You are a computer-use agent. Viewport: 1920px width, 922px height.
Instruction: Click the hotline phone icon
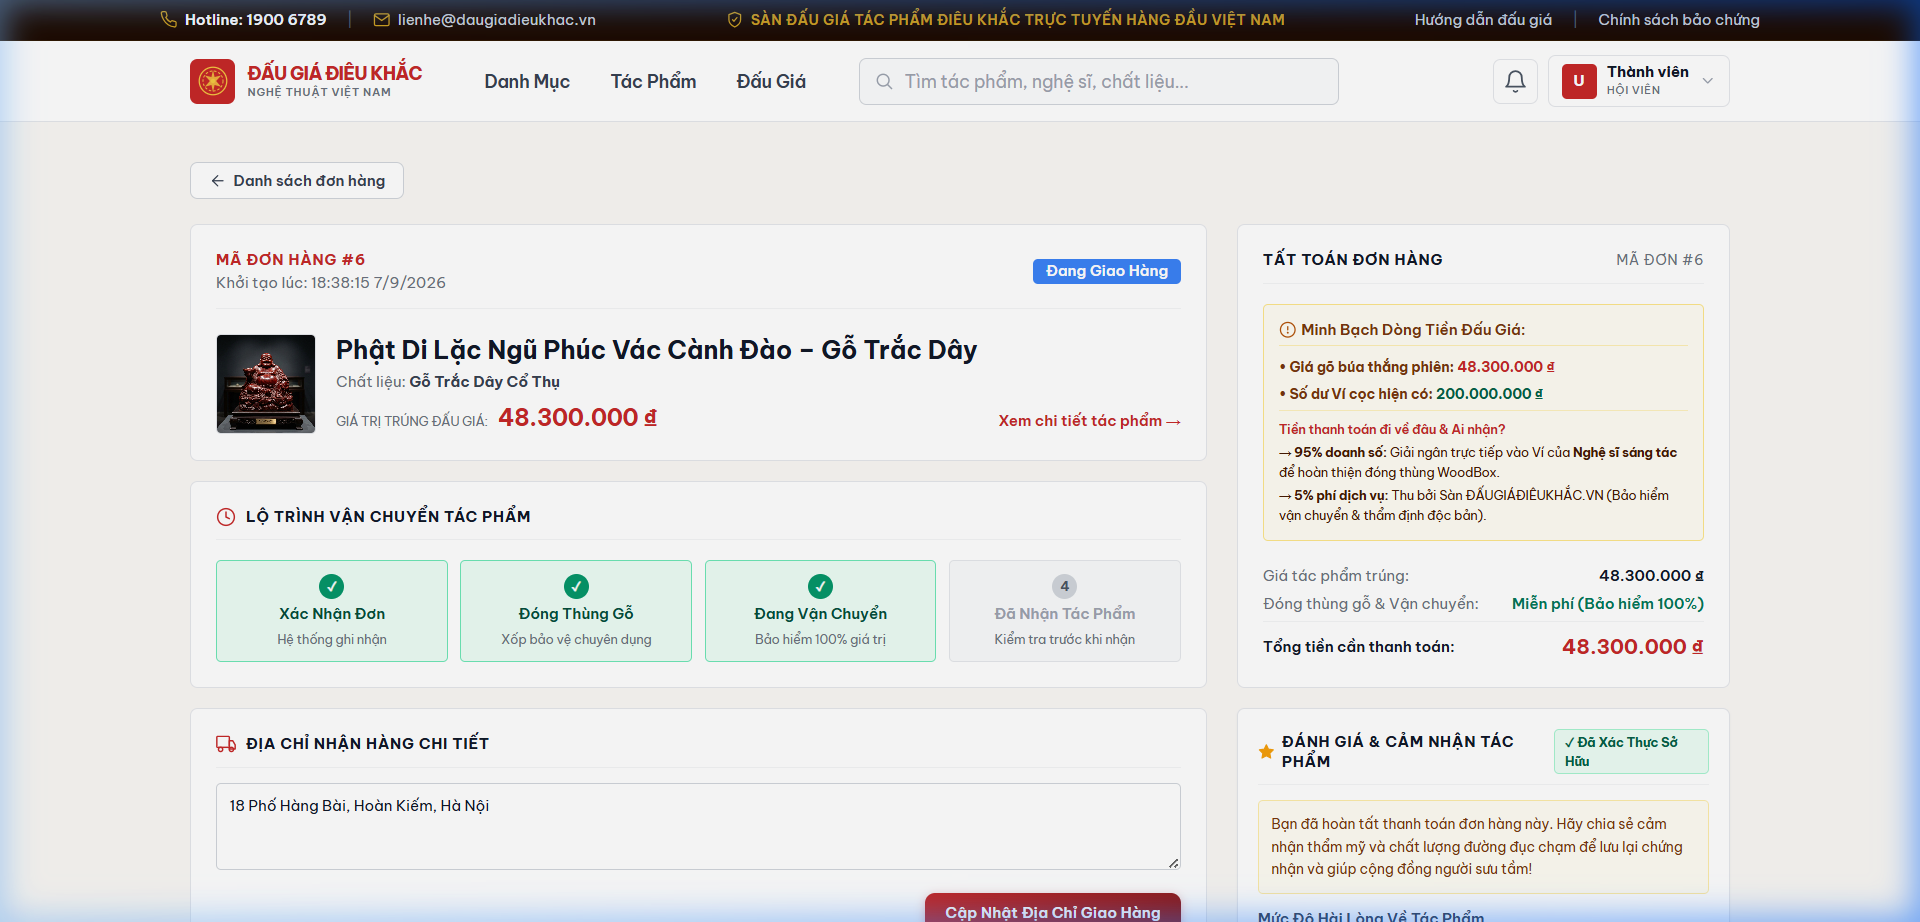169,20
